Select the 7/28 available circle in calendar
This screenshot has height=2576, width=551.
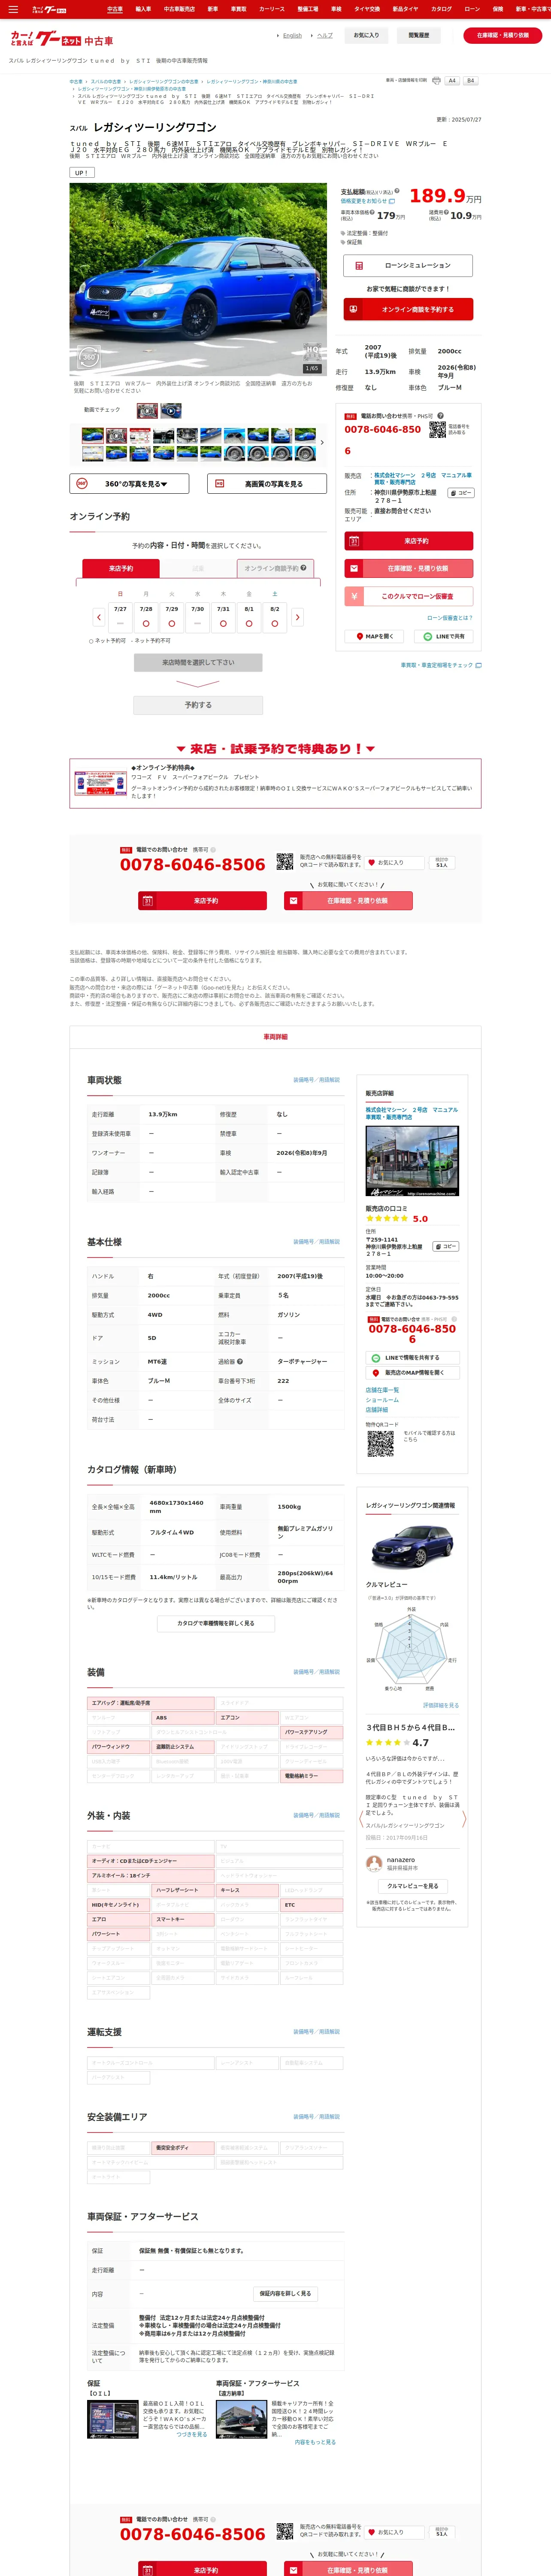[x=146, y=623]
